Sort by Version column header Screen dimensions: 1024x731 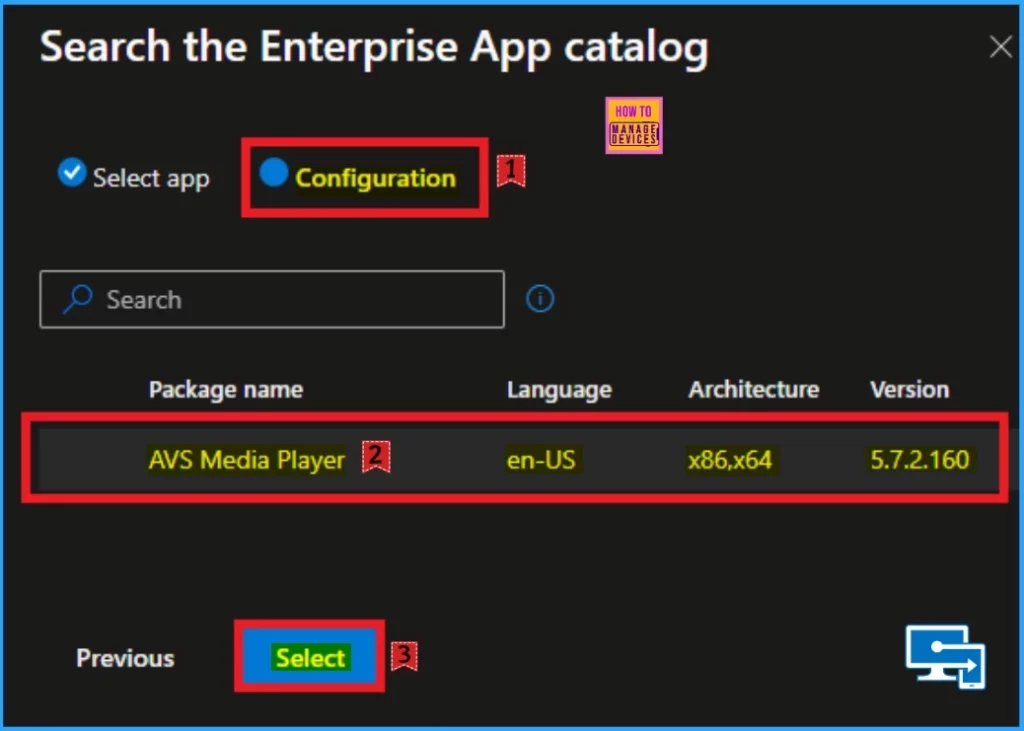[x=910, y=389]
